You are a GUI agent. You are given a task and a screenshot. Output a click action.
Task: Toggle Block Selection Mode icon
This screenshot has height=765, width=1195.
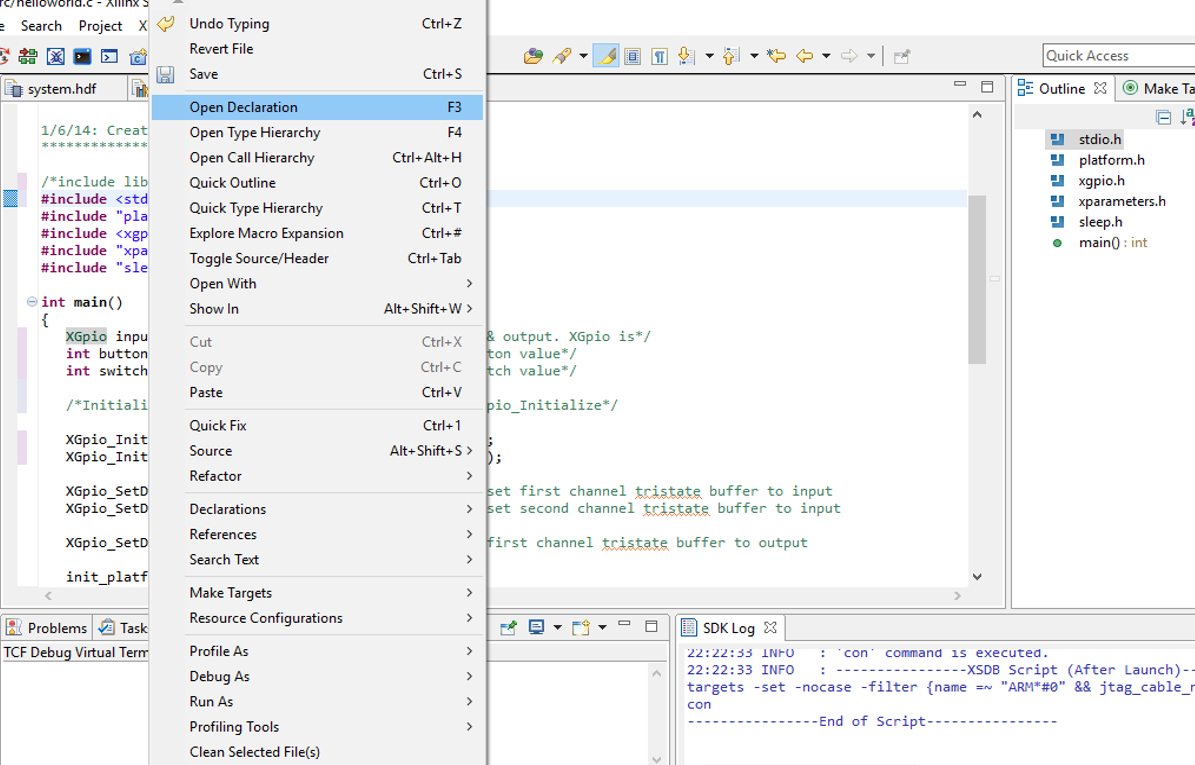click(x=632, y=56)
